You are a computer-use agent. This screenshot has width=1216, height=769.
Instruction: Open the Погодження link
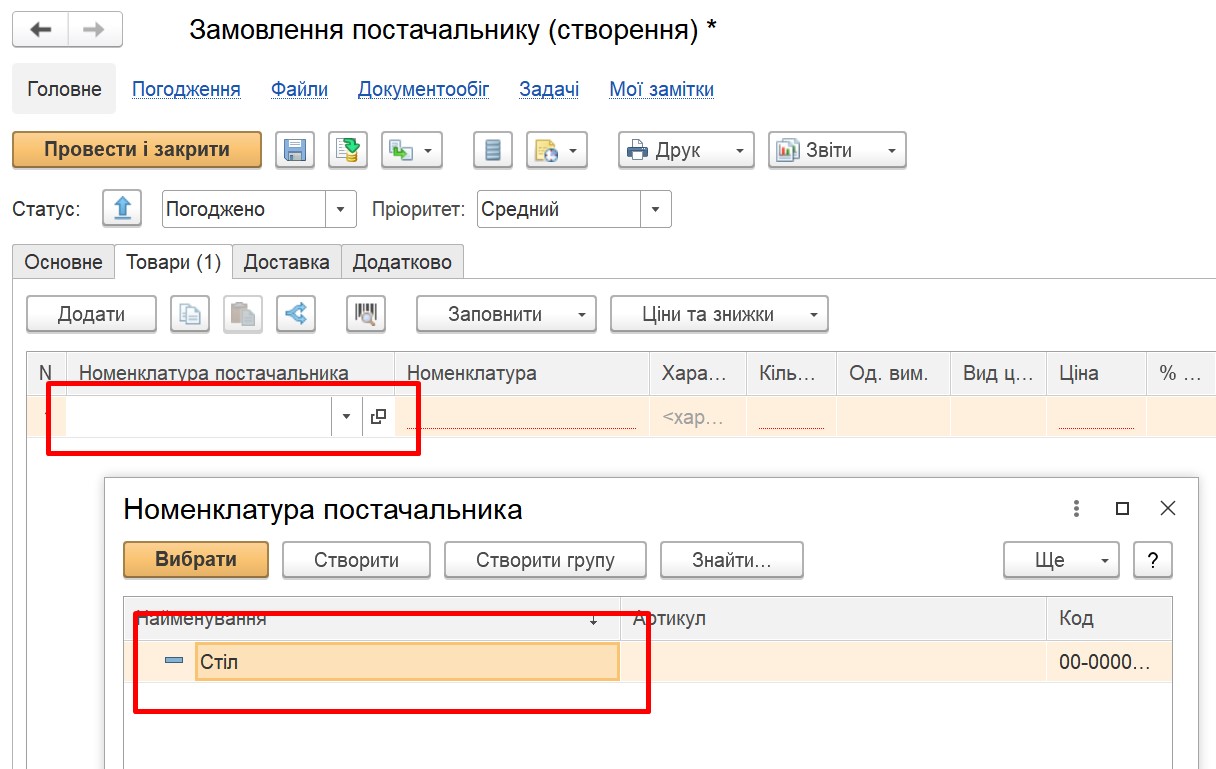[186, 89]
